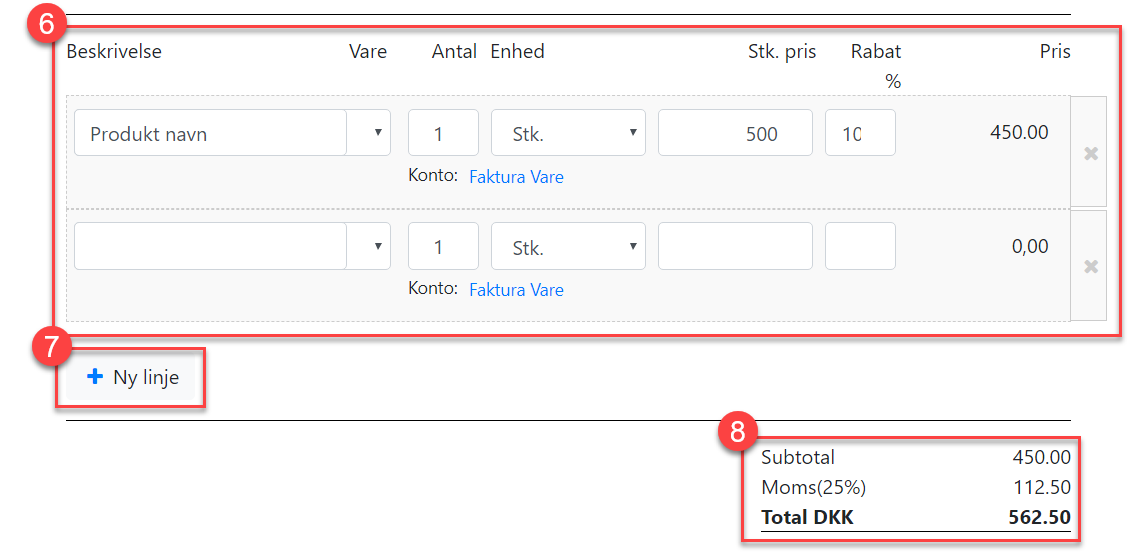Remove the second invoice line via x icon

pyautogui.click(x=1090, y=267)
